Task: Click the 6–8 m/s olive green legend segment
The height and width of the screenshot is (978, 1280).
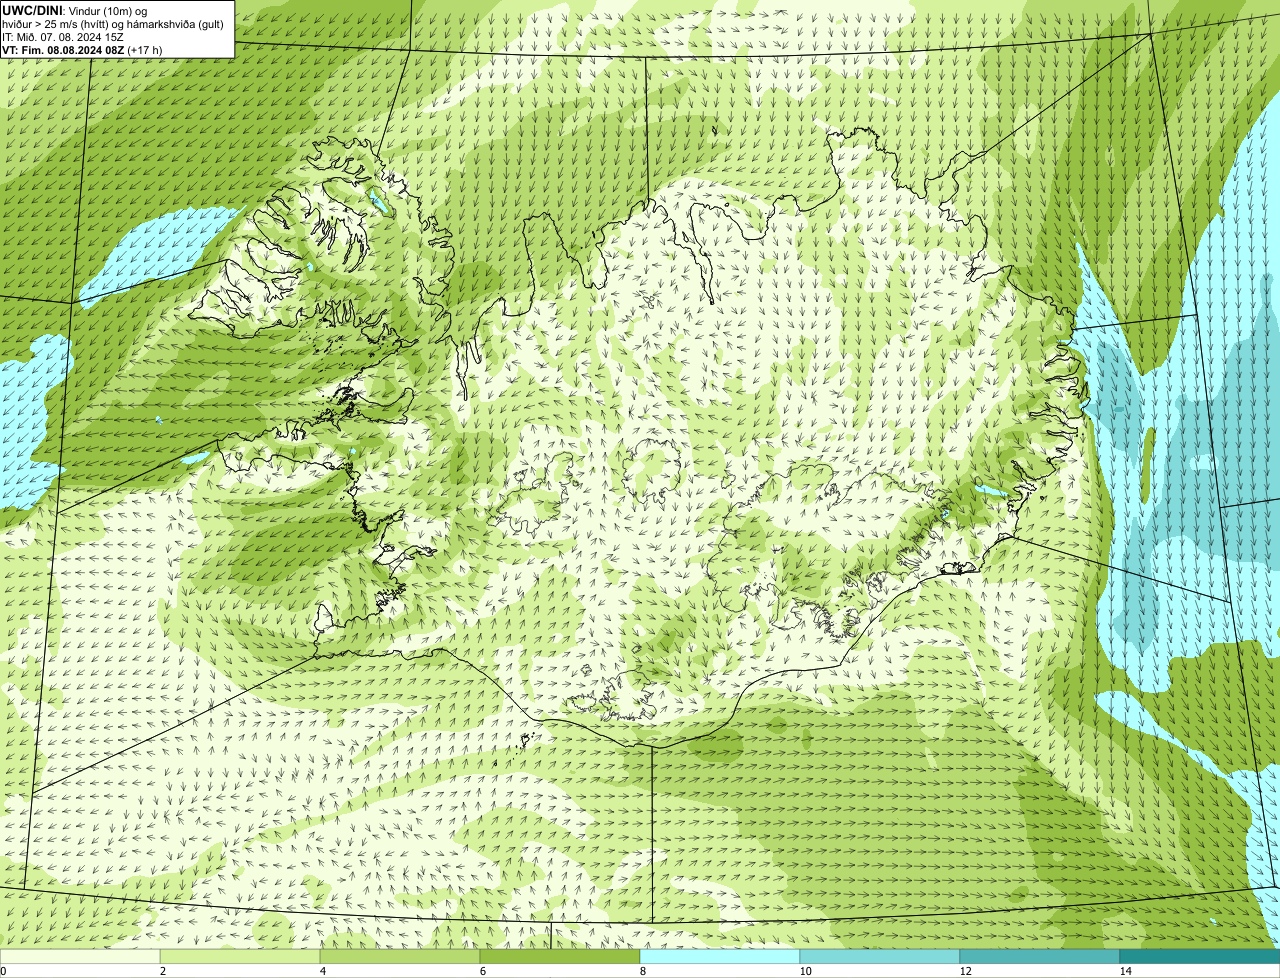Action: 560,956
